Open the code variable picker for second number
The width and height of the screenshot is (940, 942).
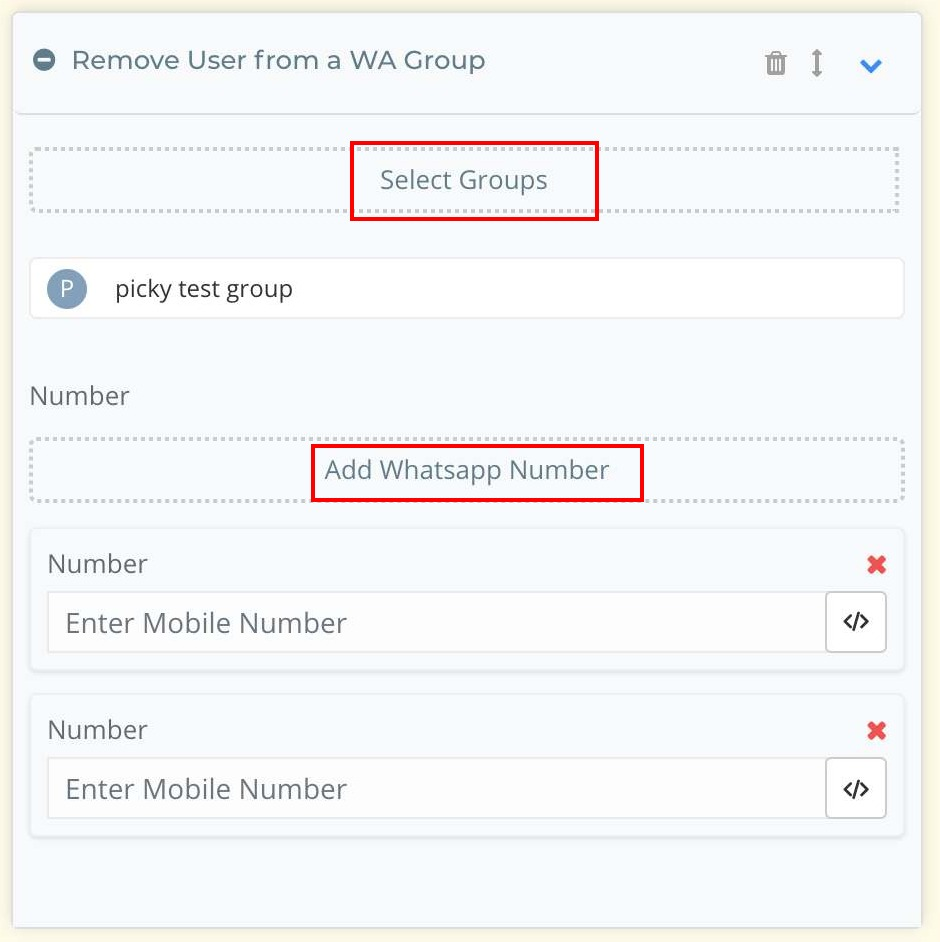(856, 788)
